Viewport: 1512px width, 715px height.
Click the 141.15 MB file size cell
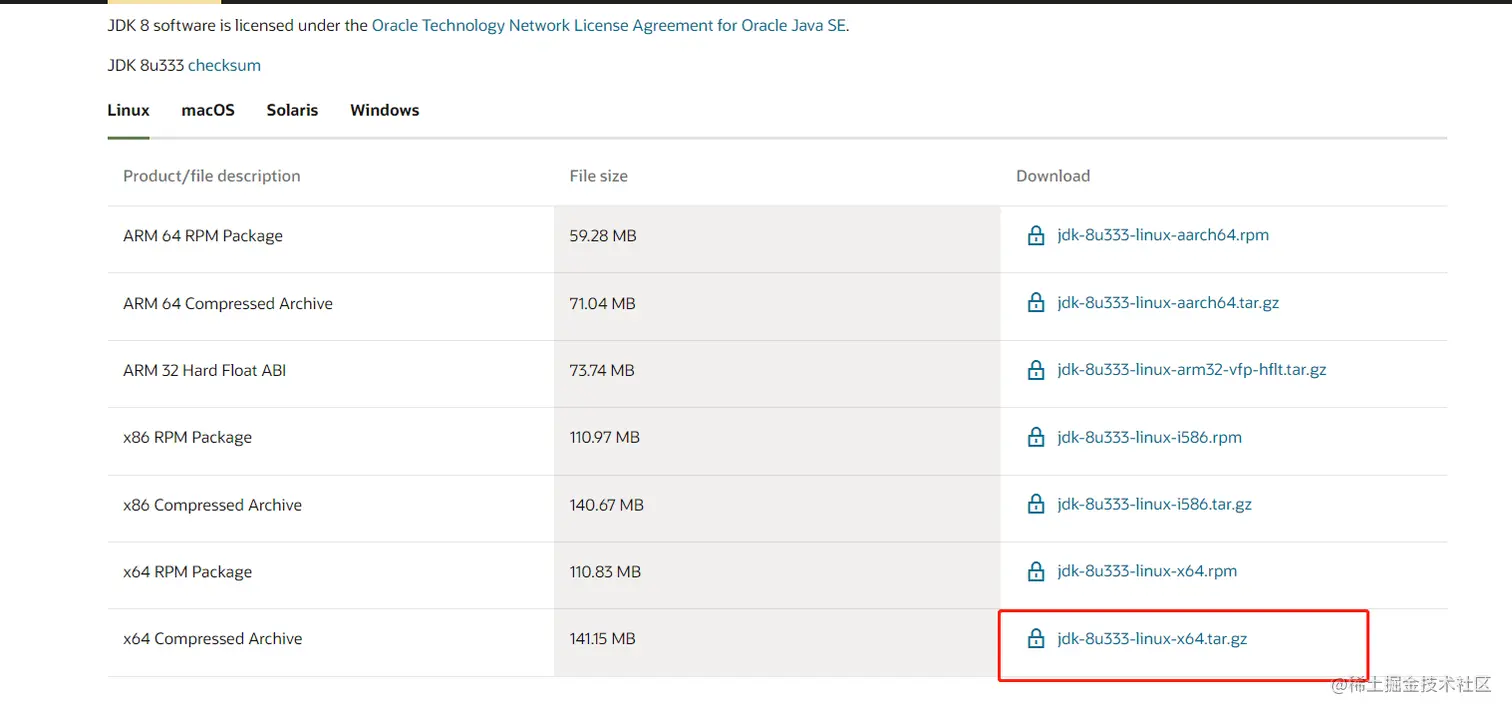(777, 639)
